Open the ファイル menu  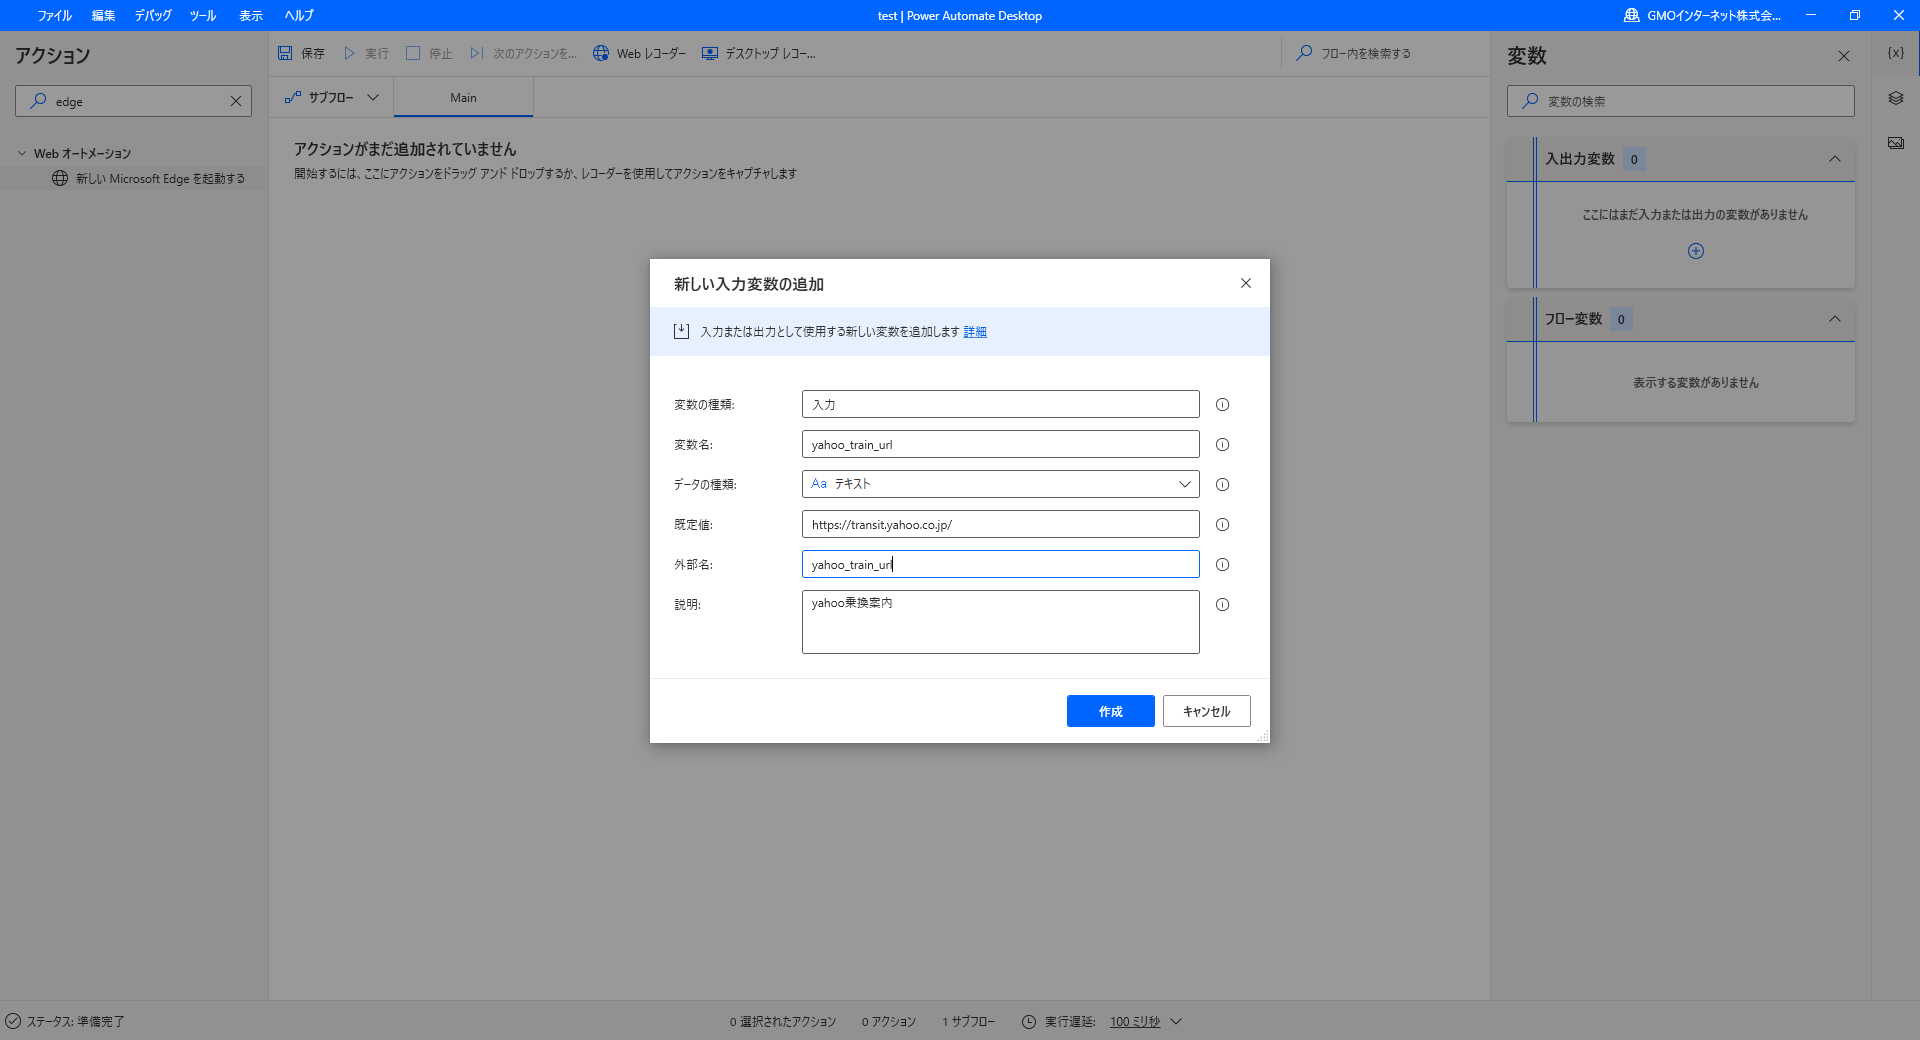point(55,15)
